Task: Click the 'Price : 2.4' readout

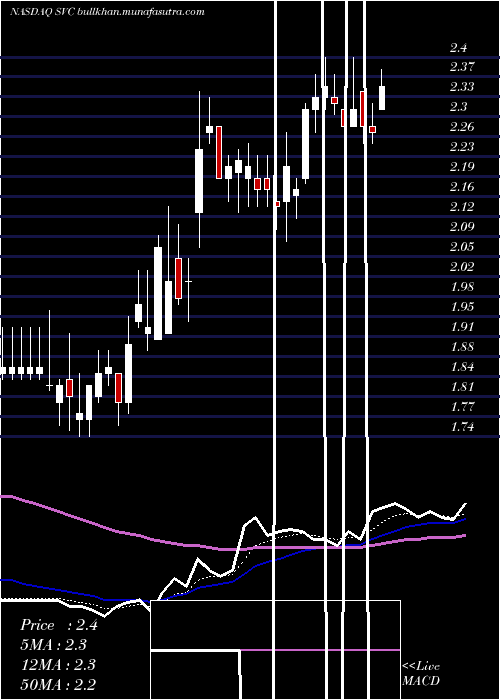Action: pyautogui.click(x=59, y=625)
